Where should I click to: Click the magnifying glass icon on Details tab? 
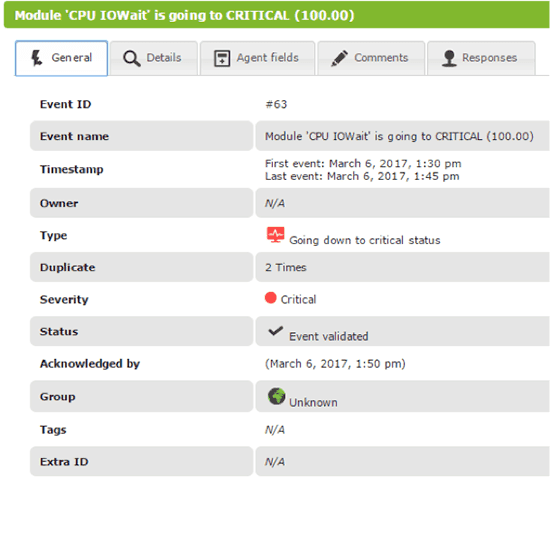tap(132, 58)
